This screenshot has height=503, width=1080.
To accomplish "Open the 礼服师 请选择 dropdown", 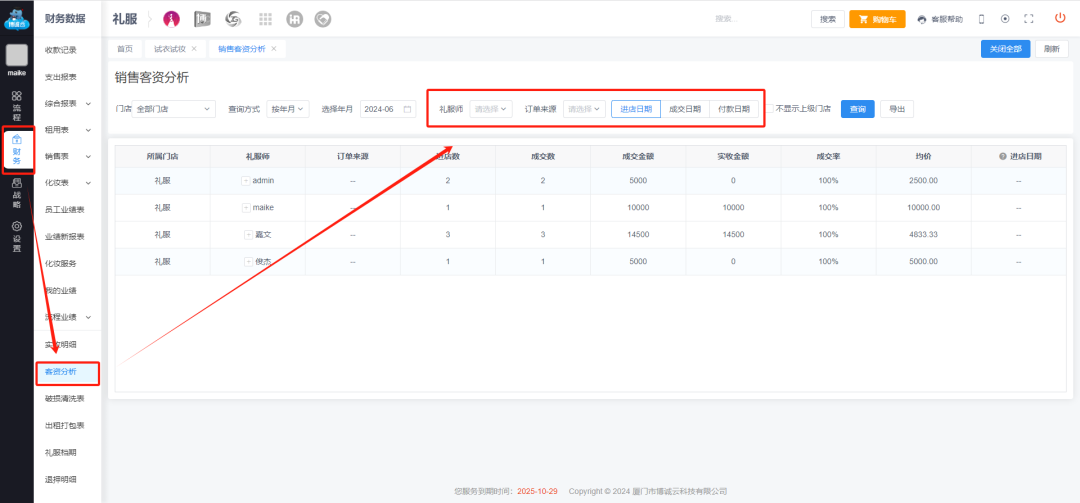I will (x=491, y=109).
